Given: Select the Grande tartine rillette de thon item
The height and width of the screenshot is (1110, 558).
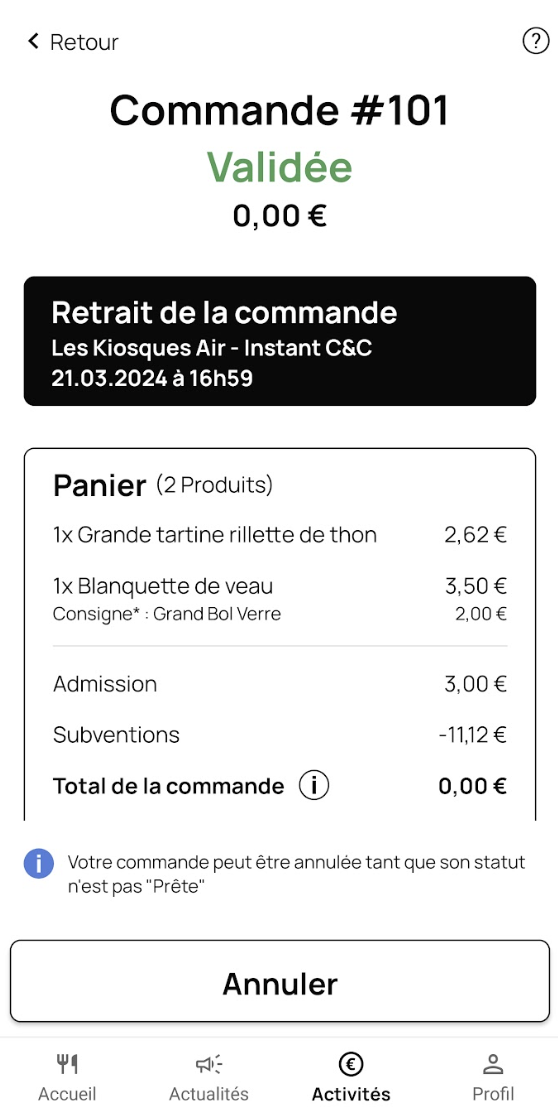Looking at the screenshot, I should coord(280,535).
